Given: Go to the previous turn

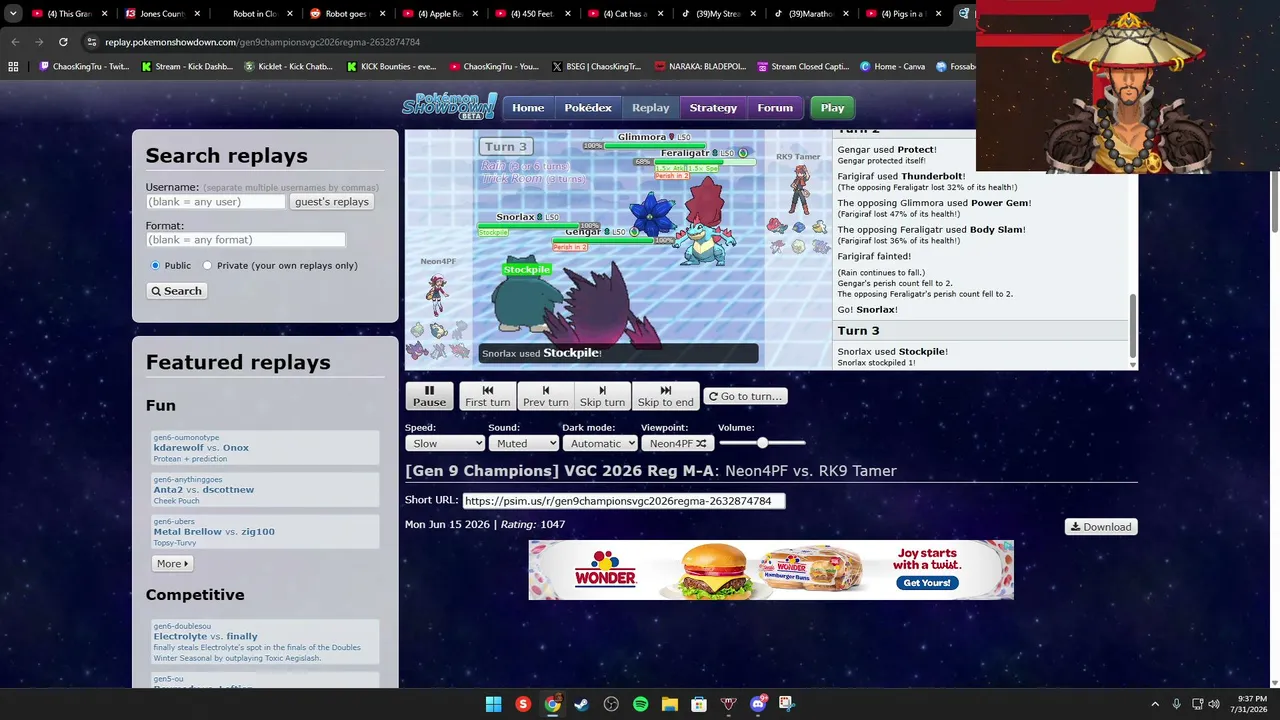Looking at the screenshot, I should coord(546,396).
